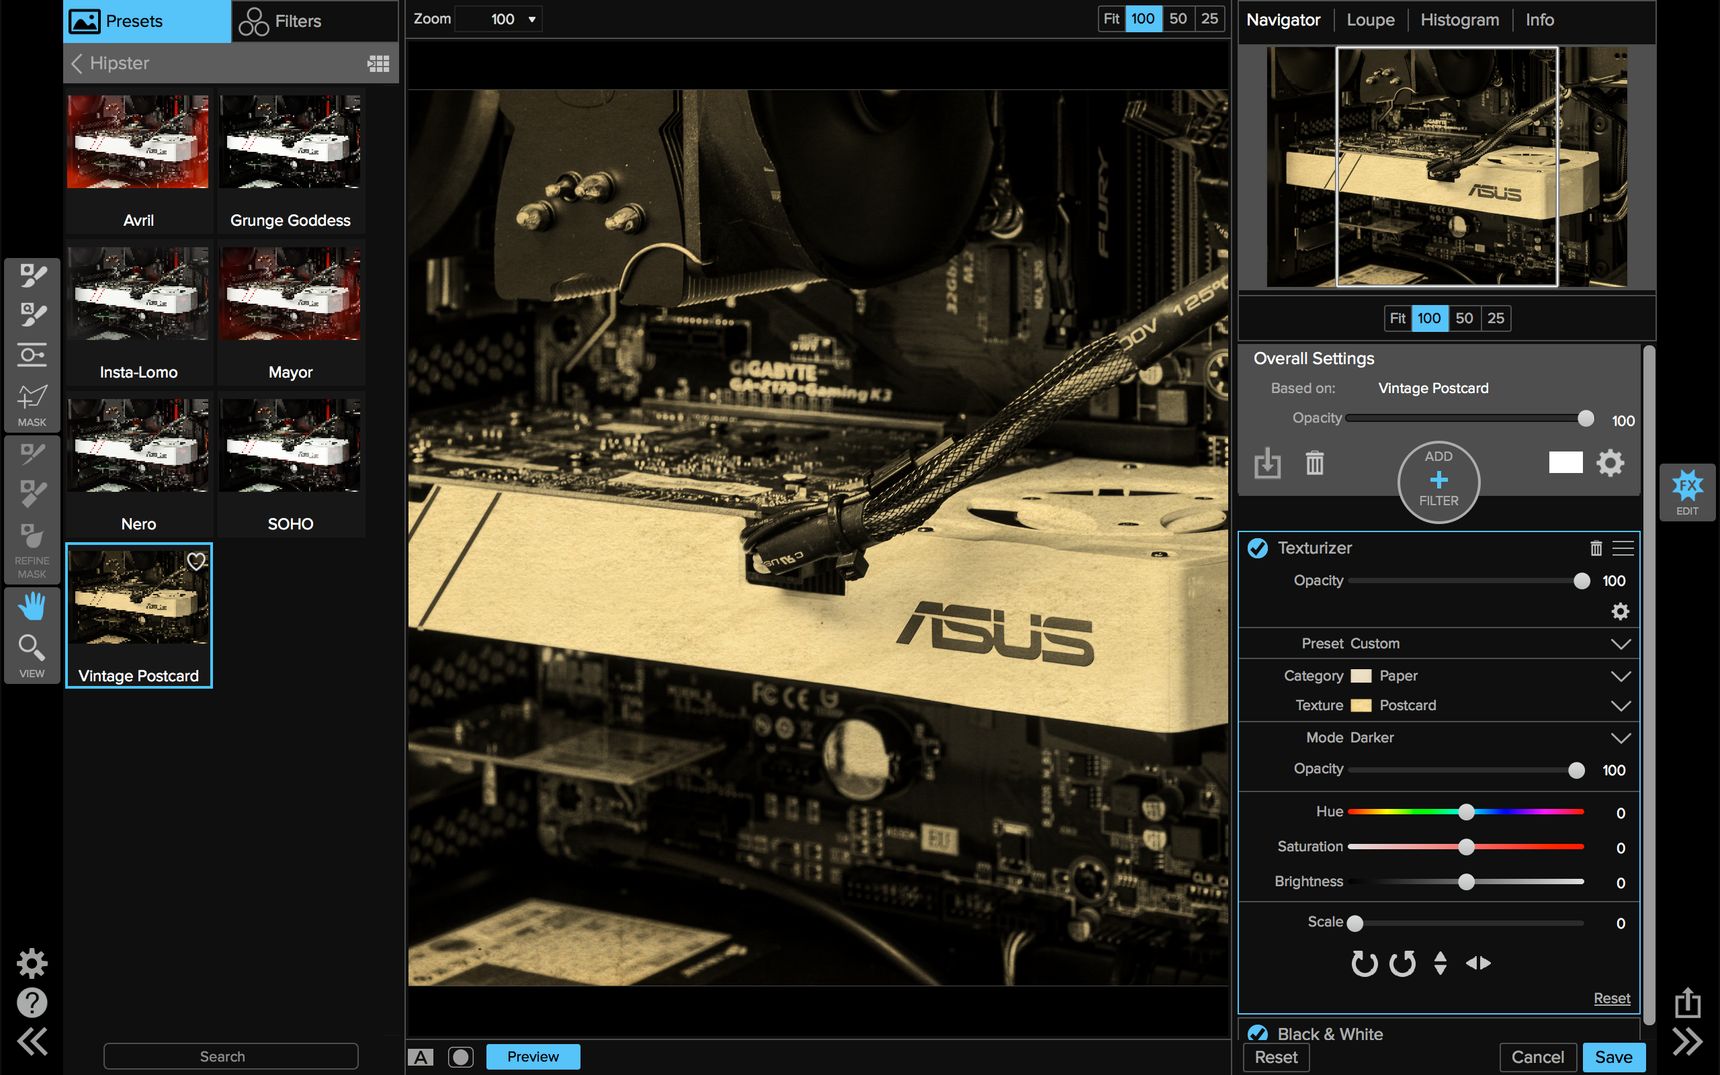The width and height of the screenshot is (1720, 1075).
Task: Toggle the Texturizer filter on or off
Action: coord(1258,548)
